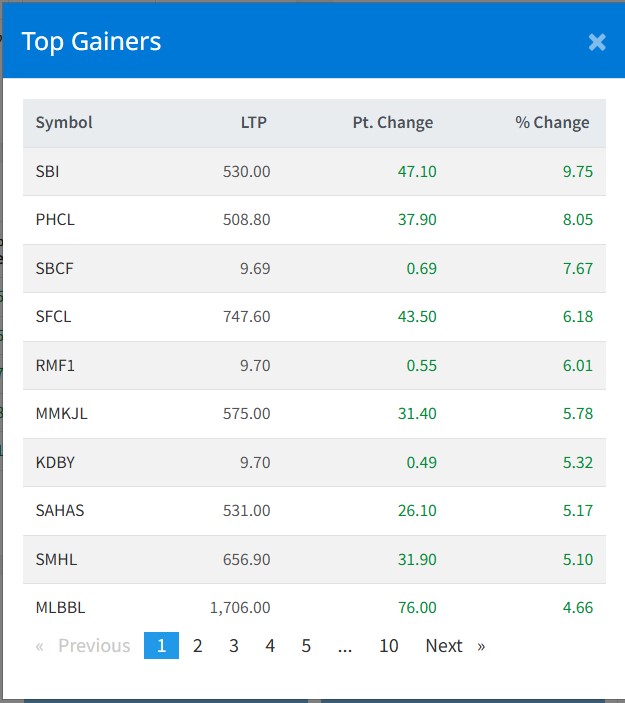Image resolution: width=625 pixels, height=703 pixels.
Task: Close the Top Gainers dialog
Action: click(597, 42)
